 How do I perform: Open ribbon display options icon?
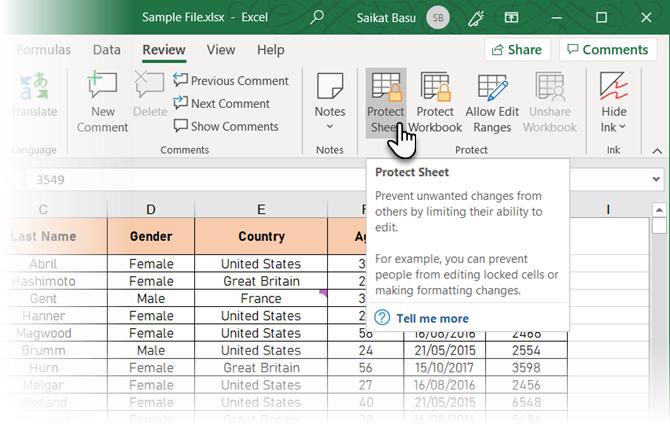coord(510,17)
